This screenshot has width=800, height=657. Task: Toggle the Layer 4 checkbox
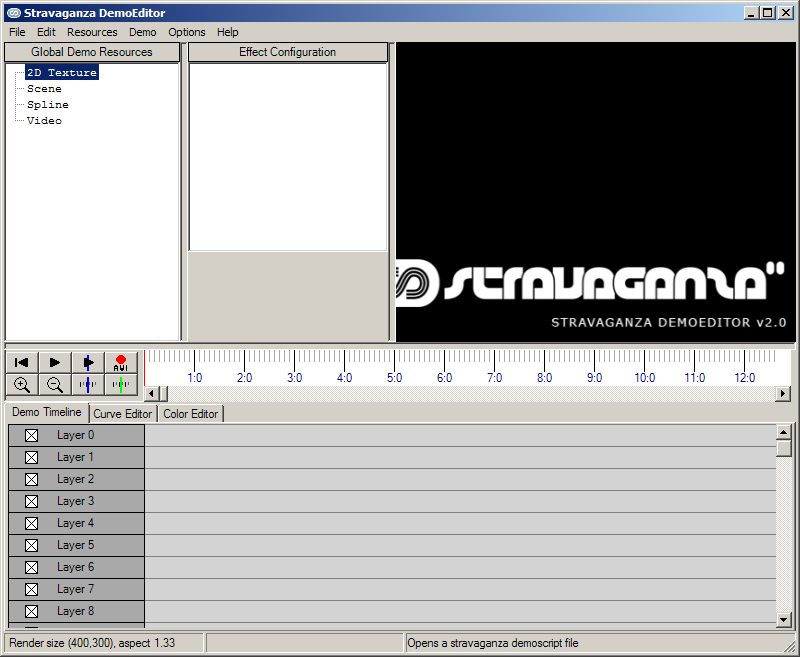click(x=32, y=523)
